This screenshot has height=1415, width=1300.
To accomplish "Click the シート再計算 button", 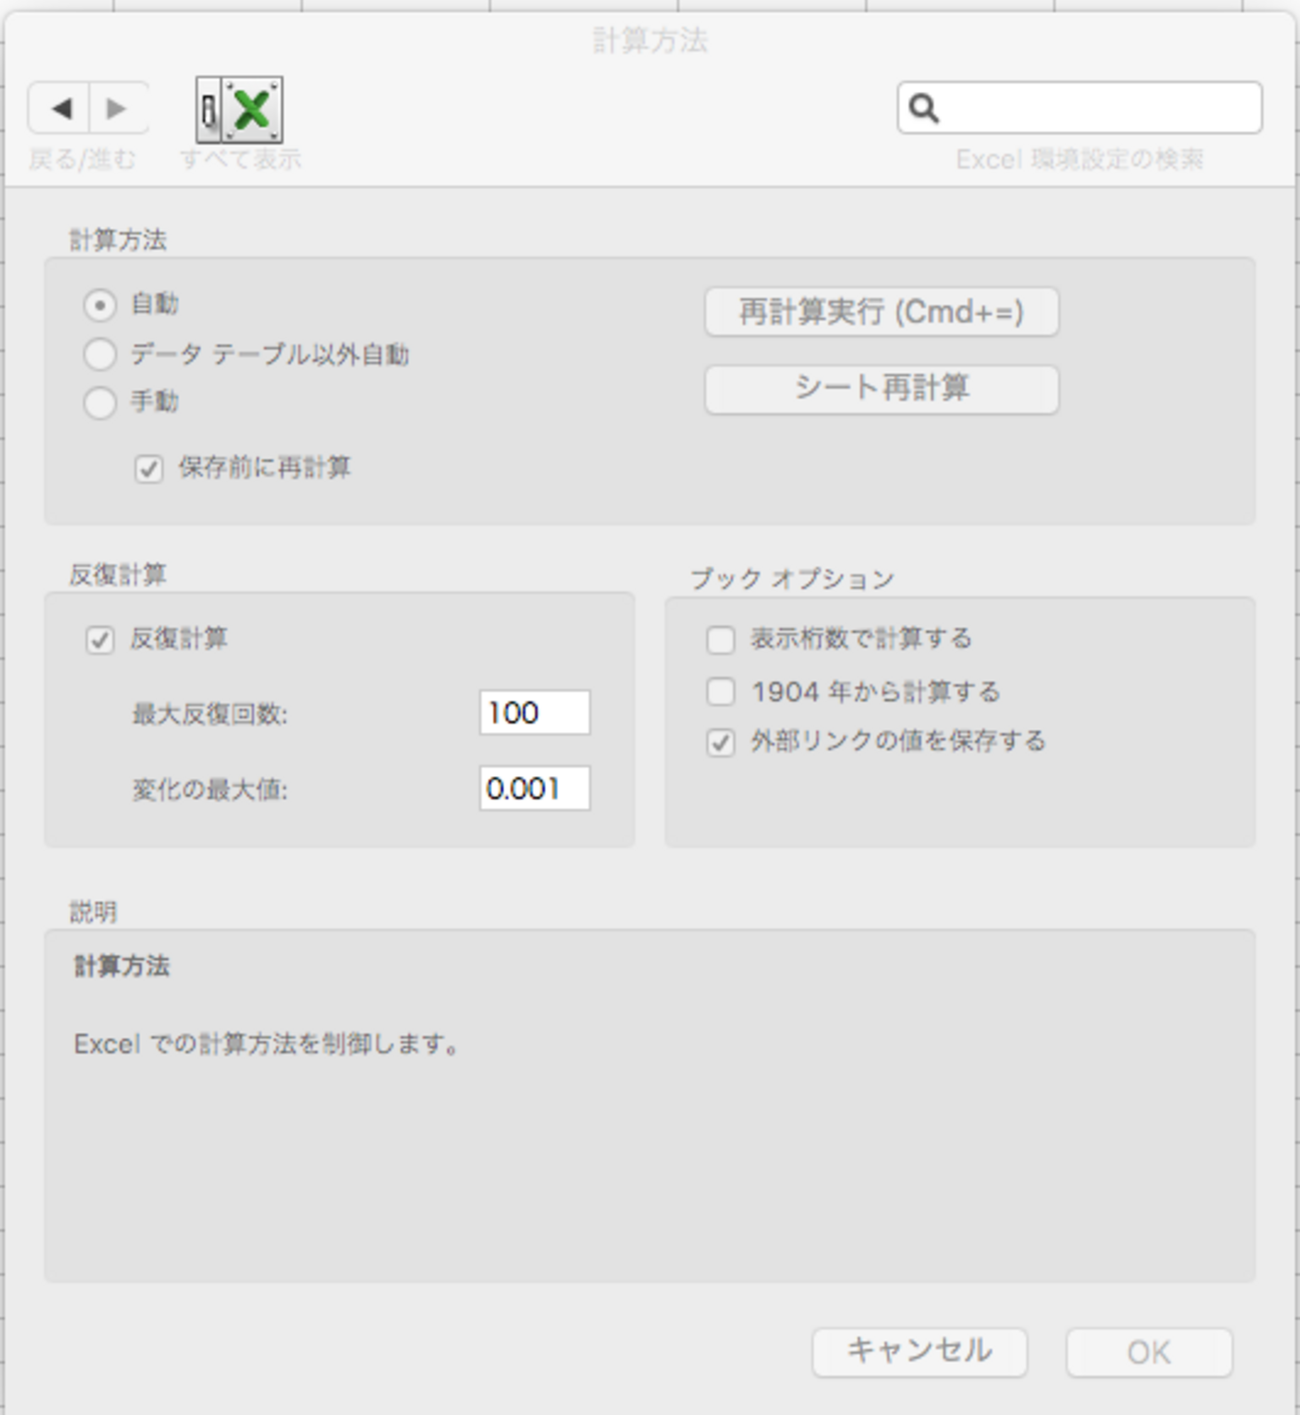I will pyautogui.click(x=881, y=390).
